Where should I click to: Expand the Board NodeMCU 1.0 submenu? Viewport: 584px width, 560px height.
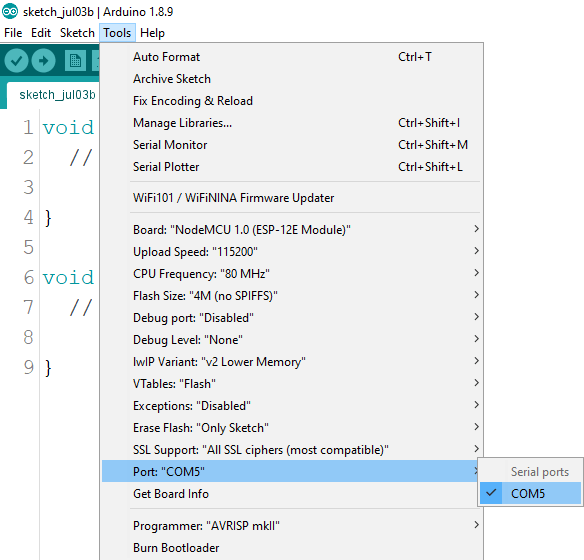click(x=292, y=229)
